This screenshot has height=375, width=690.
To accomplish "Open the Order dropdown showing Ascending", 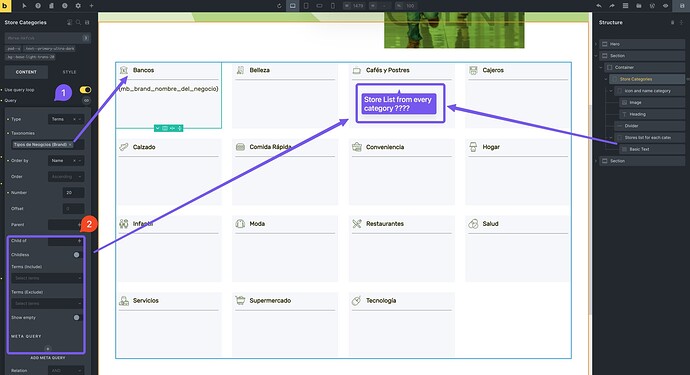I will (x=66, y=177).
